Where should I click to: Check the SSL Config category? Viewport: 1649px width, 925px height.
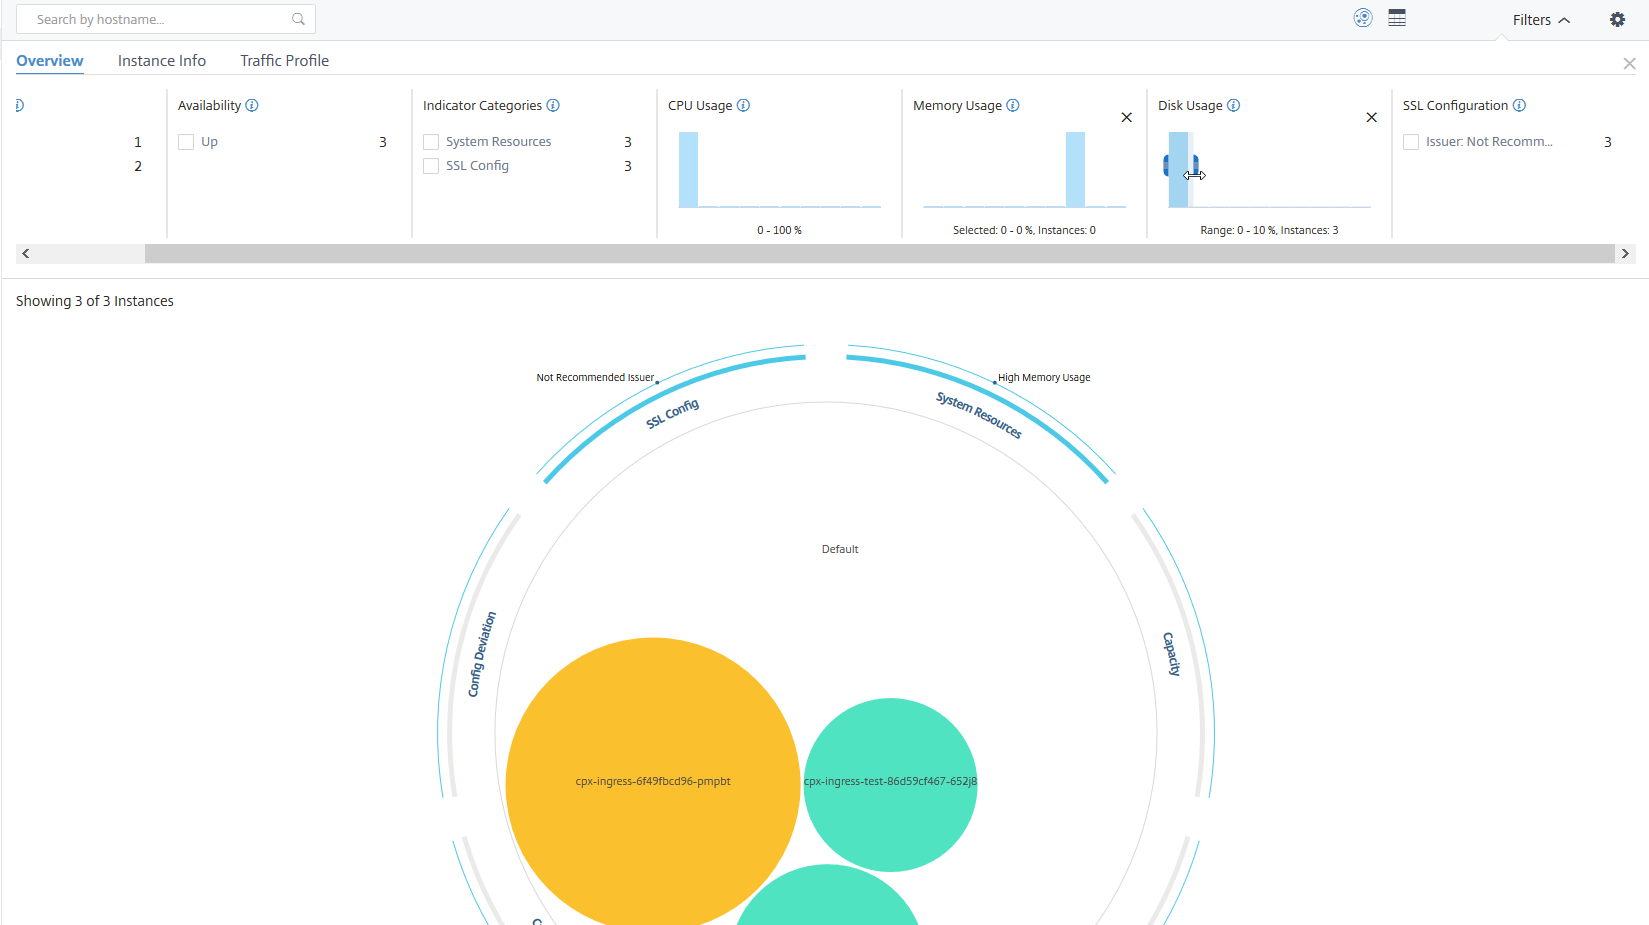click(x=431, y=166)
